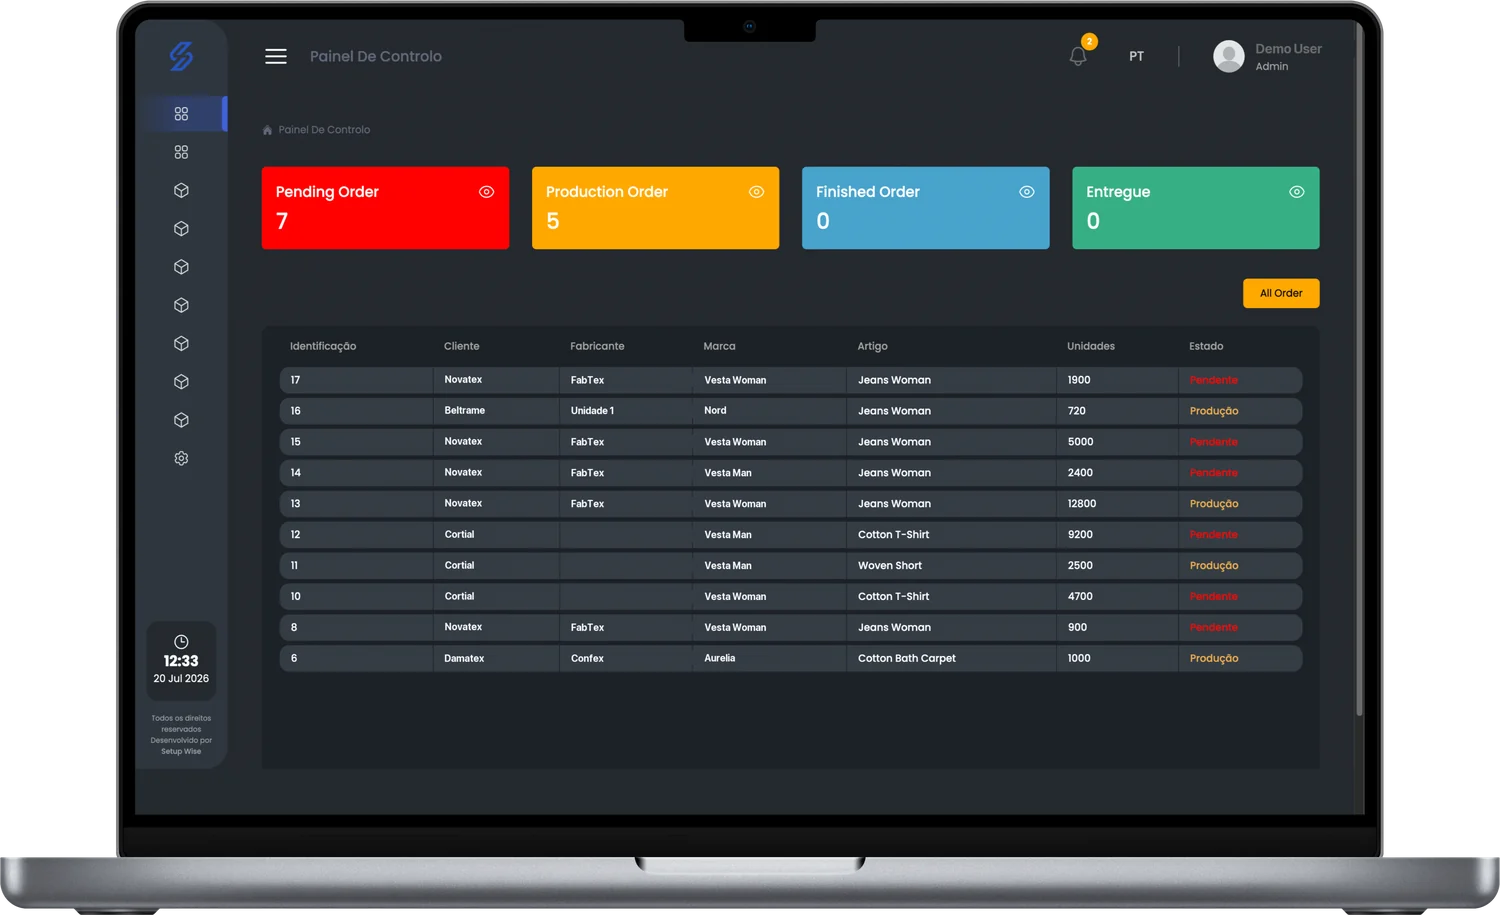
Task: Open the second, non-highlighted grid icon
Action: click(x=181, y=152)
